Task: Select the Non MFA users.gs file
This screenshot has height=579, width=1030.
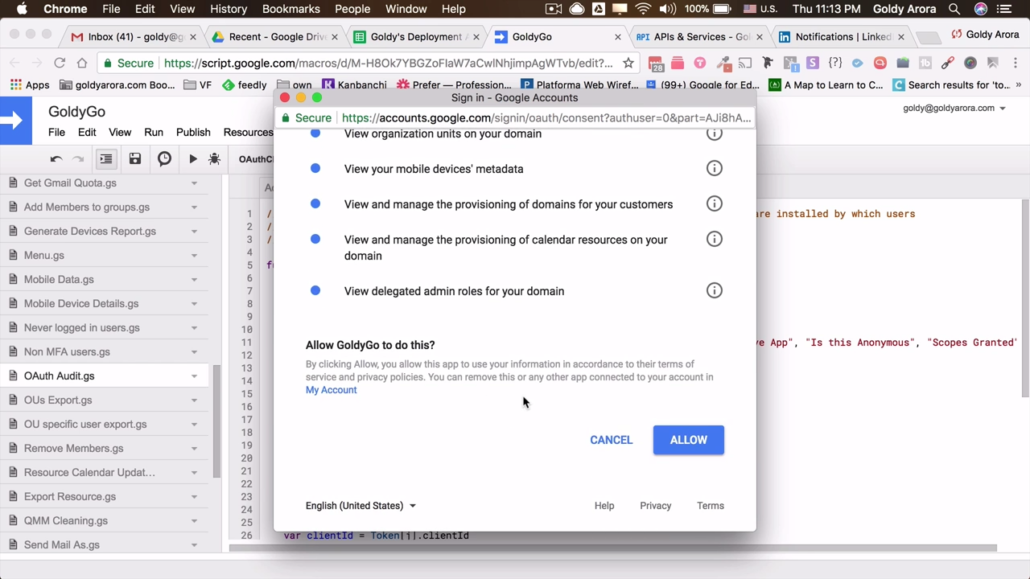Action: [104, 352]
